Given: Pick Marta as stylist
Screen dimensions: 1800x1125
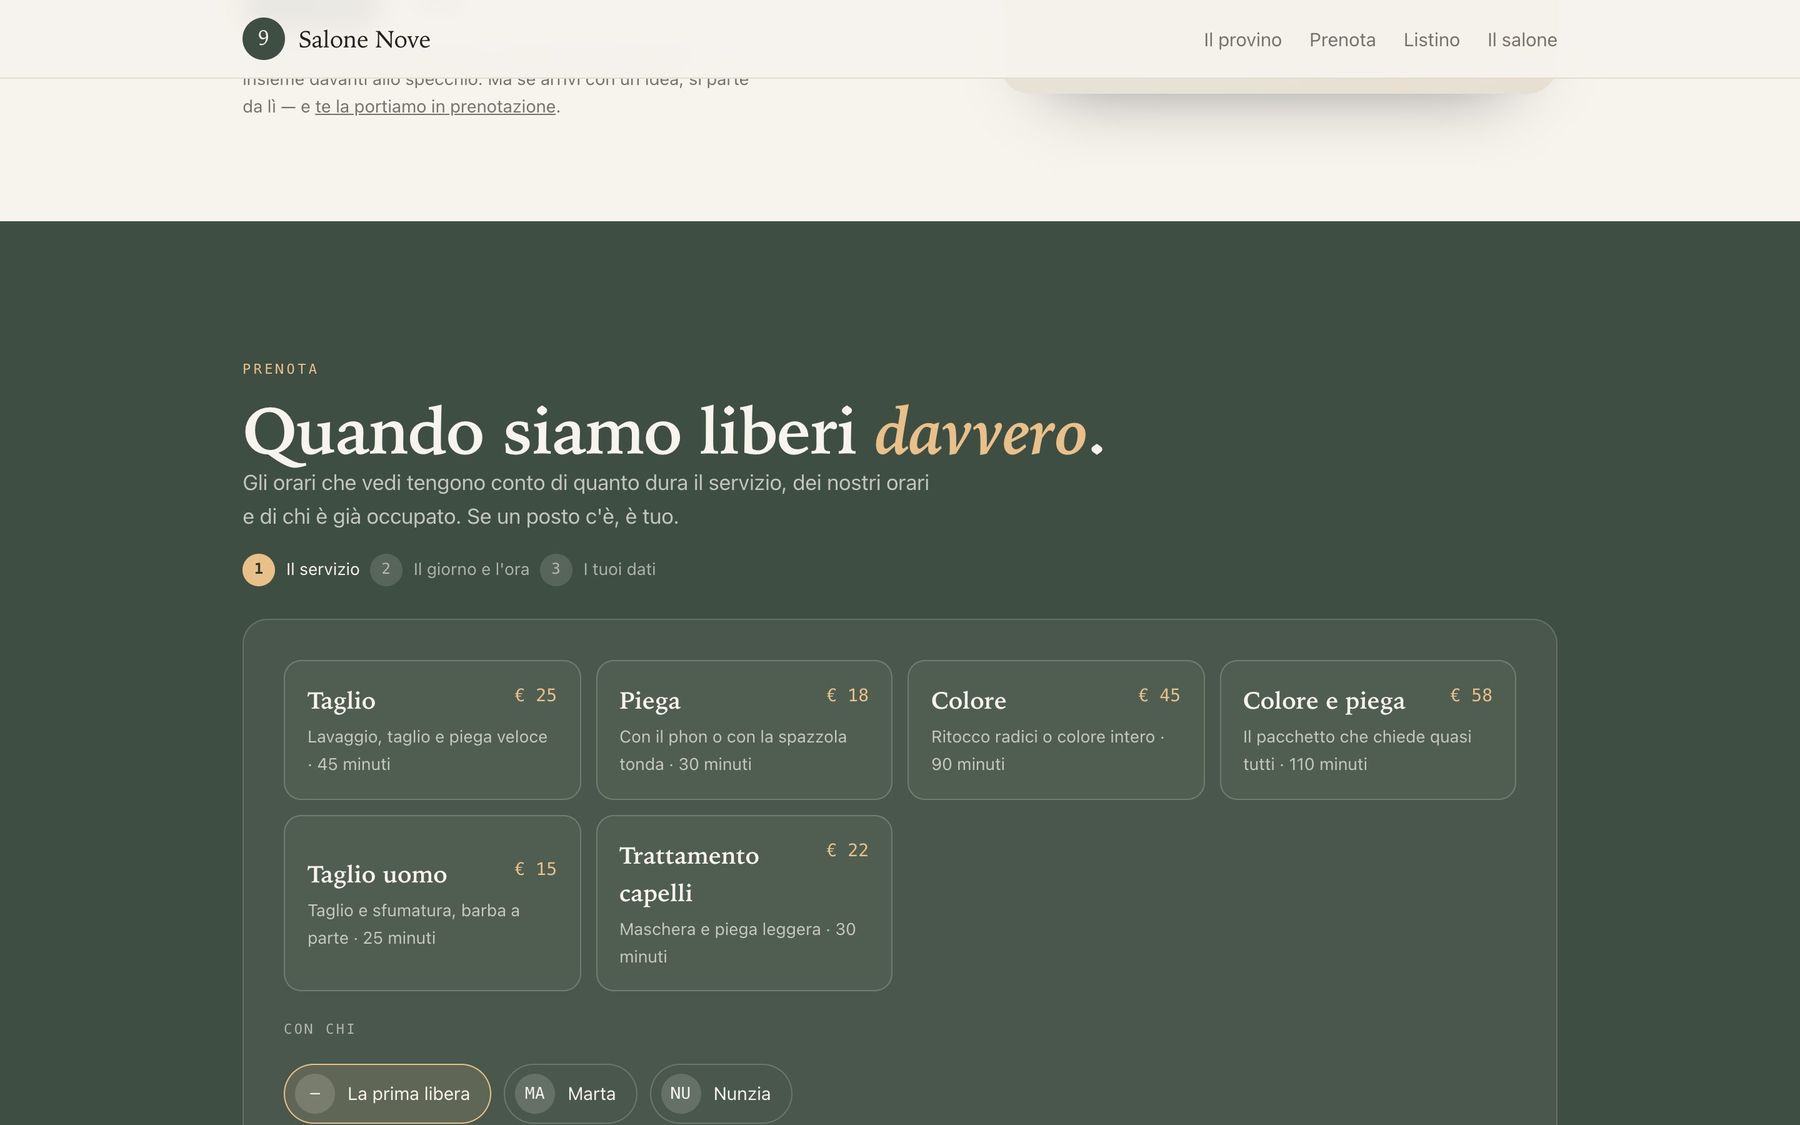Looking at the screenshot, I should pos(570,1093).
